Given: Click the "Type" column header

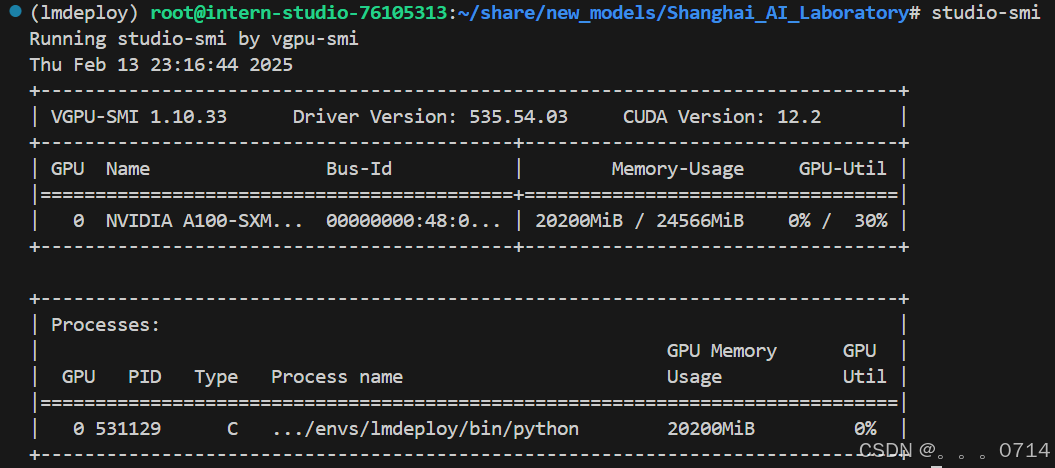Looking at the screenshot, I should pos(216,377).
